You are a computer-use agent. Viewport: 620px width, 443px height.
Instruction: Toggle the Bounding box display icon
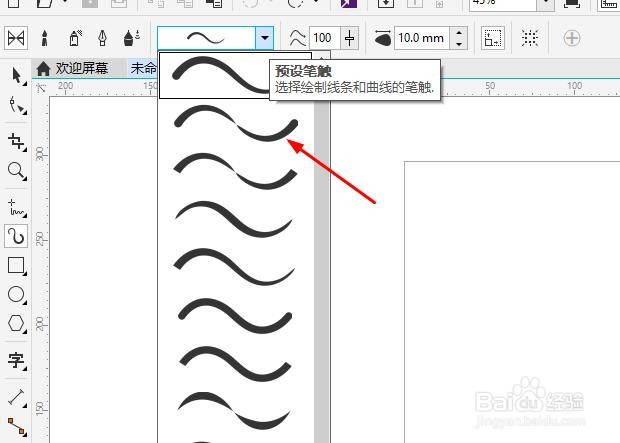[529, 38]
